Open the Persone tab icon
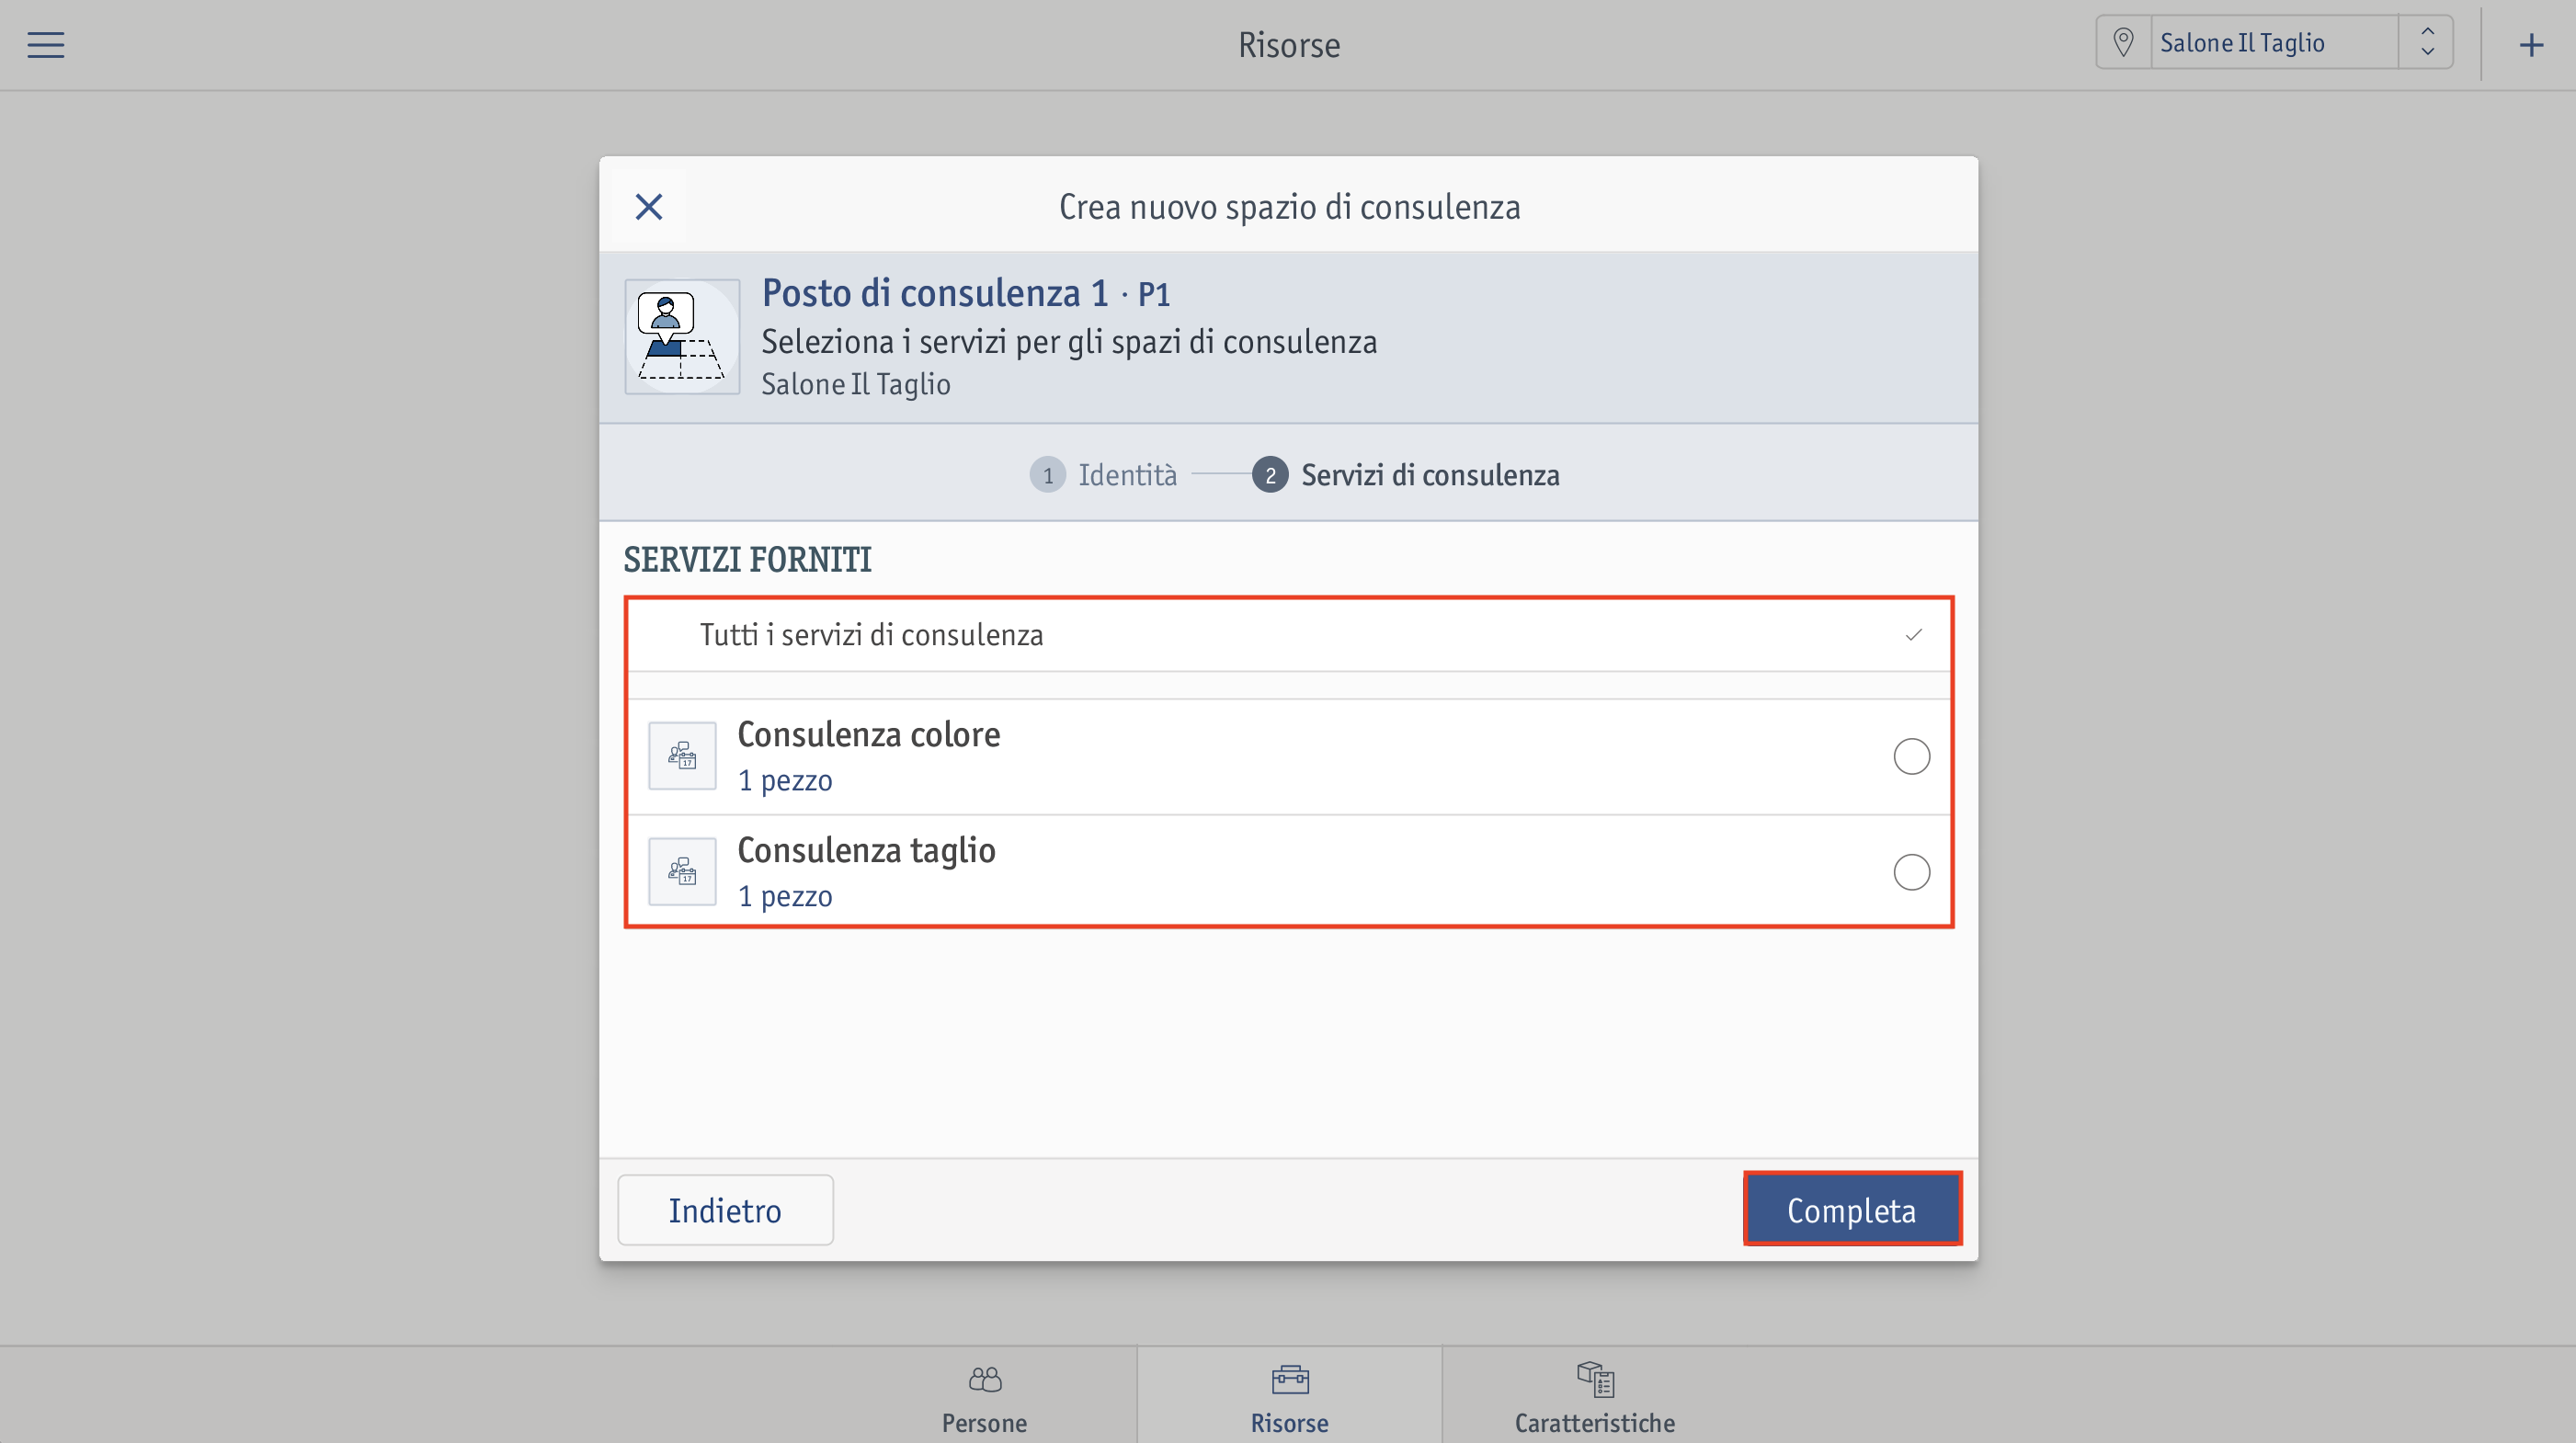The image size is (2576, 1443). pyautogui.click(x=985, y=1379)
